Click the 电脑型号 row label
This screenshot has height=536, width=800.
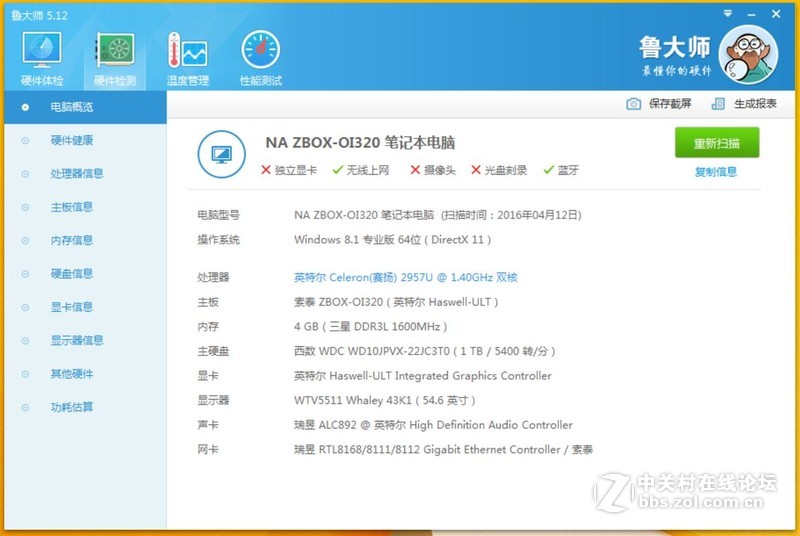[x=218, y=215]
